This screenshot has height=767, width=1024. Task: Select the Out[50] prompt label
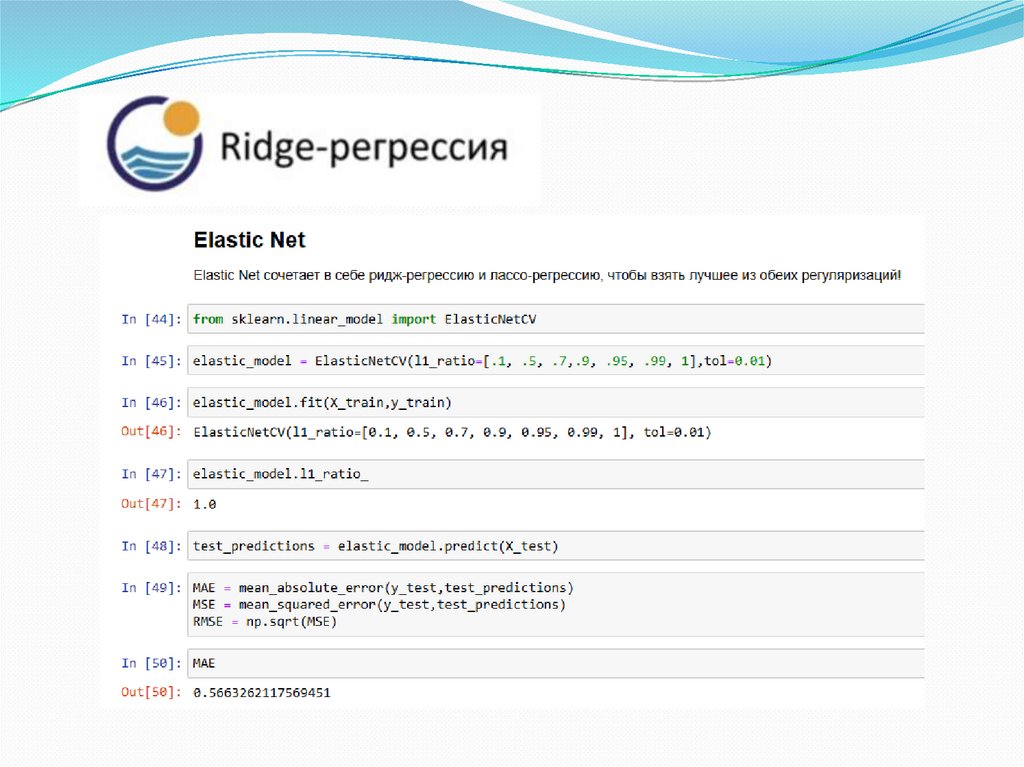point(151,692)
